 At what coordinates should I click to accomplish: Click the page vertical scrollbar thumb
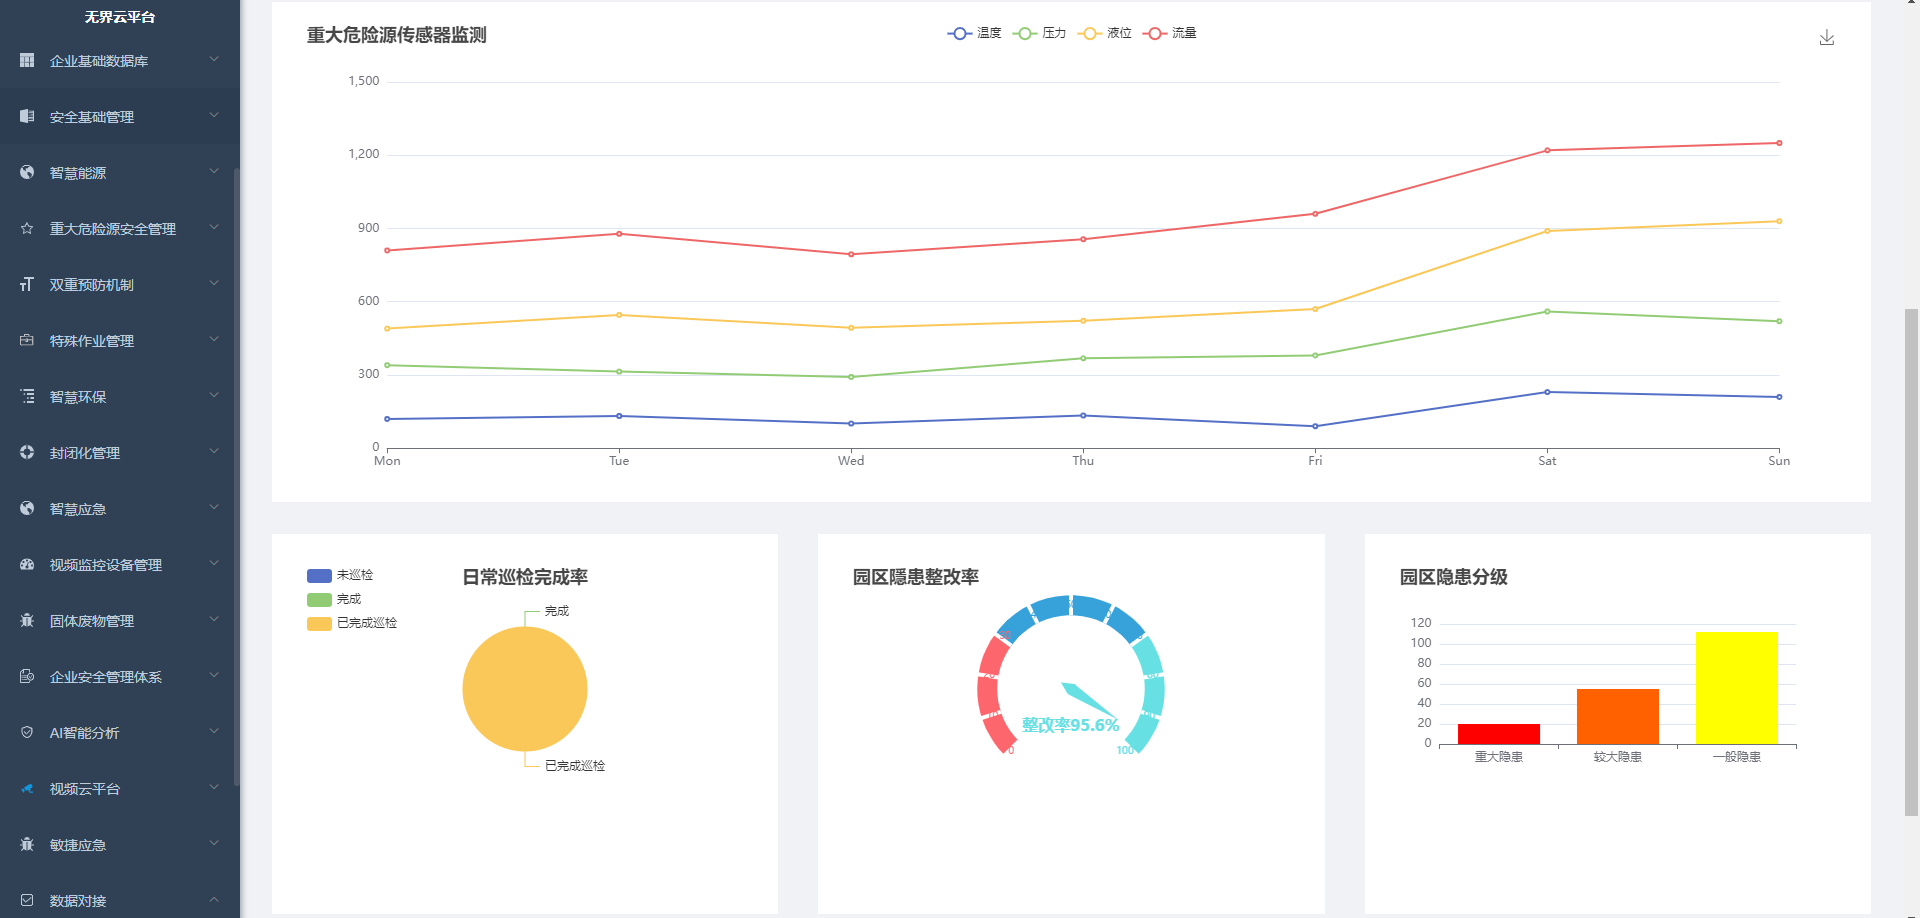1912,563
